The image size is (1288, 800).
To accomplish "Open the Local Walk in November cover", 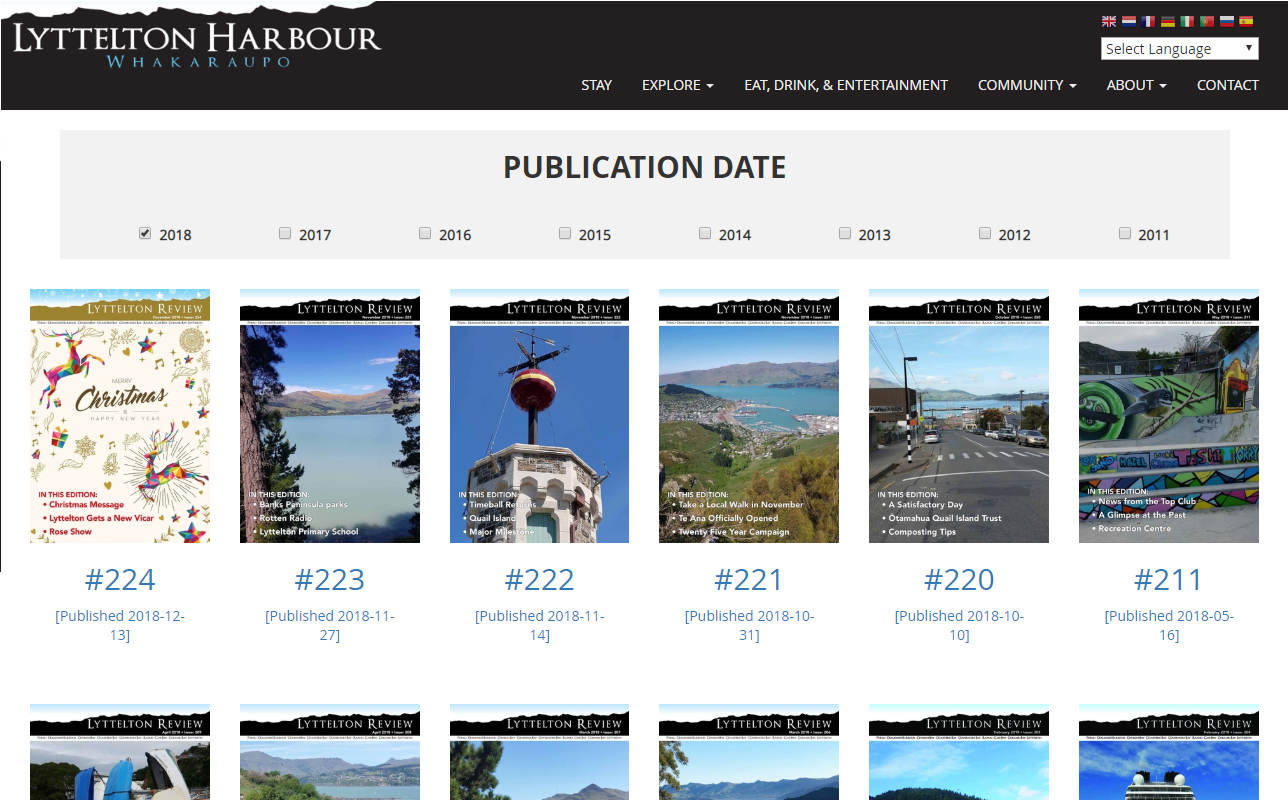I will tap(749, 416).
